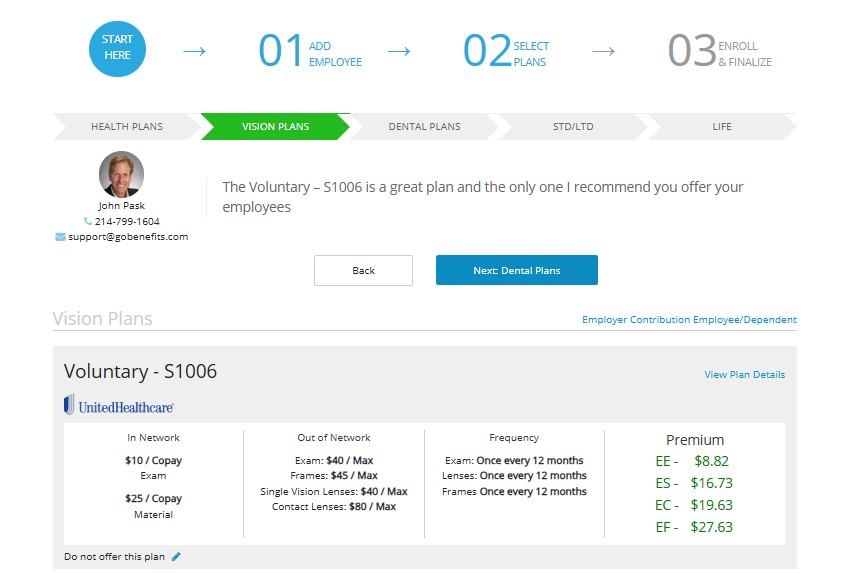The width and height of the screenshot is (854, 574).
Task: Go to the STD/LTD tab
Action: click(572, 127)
